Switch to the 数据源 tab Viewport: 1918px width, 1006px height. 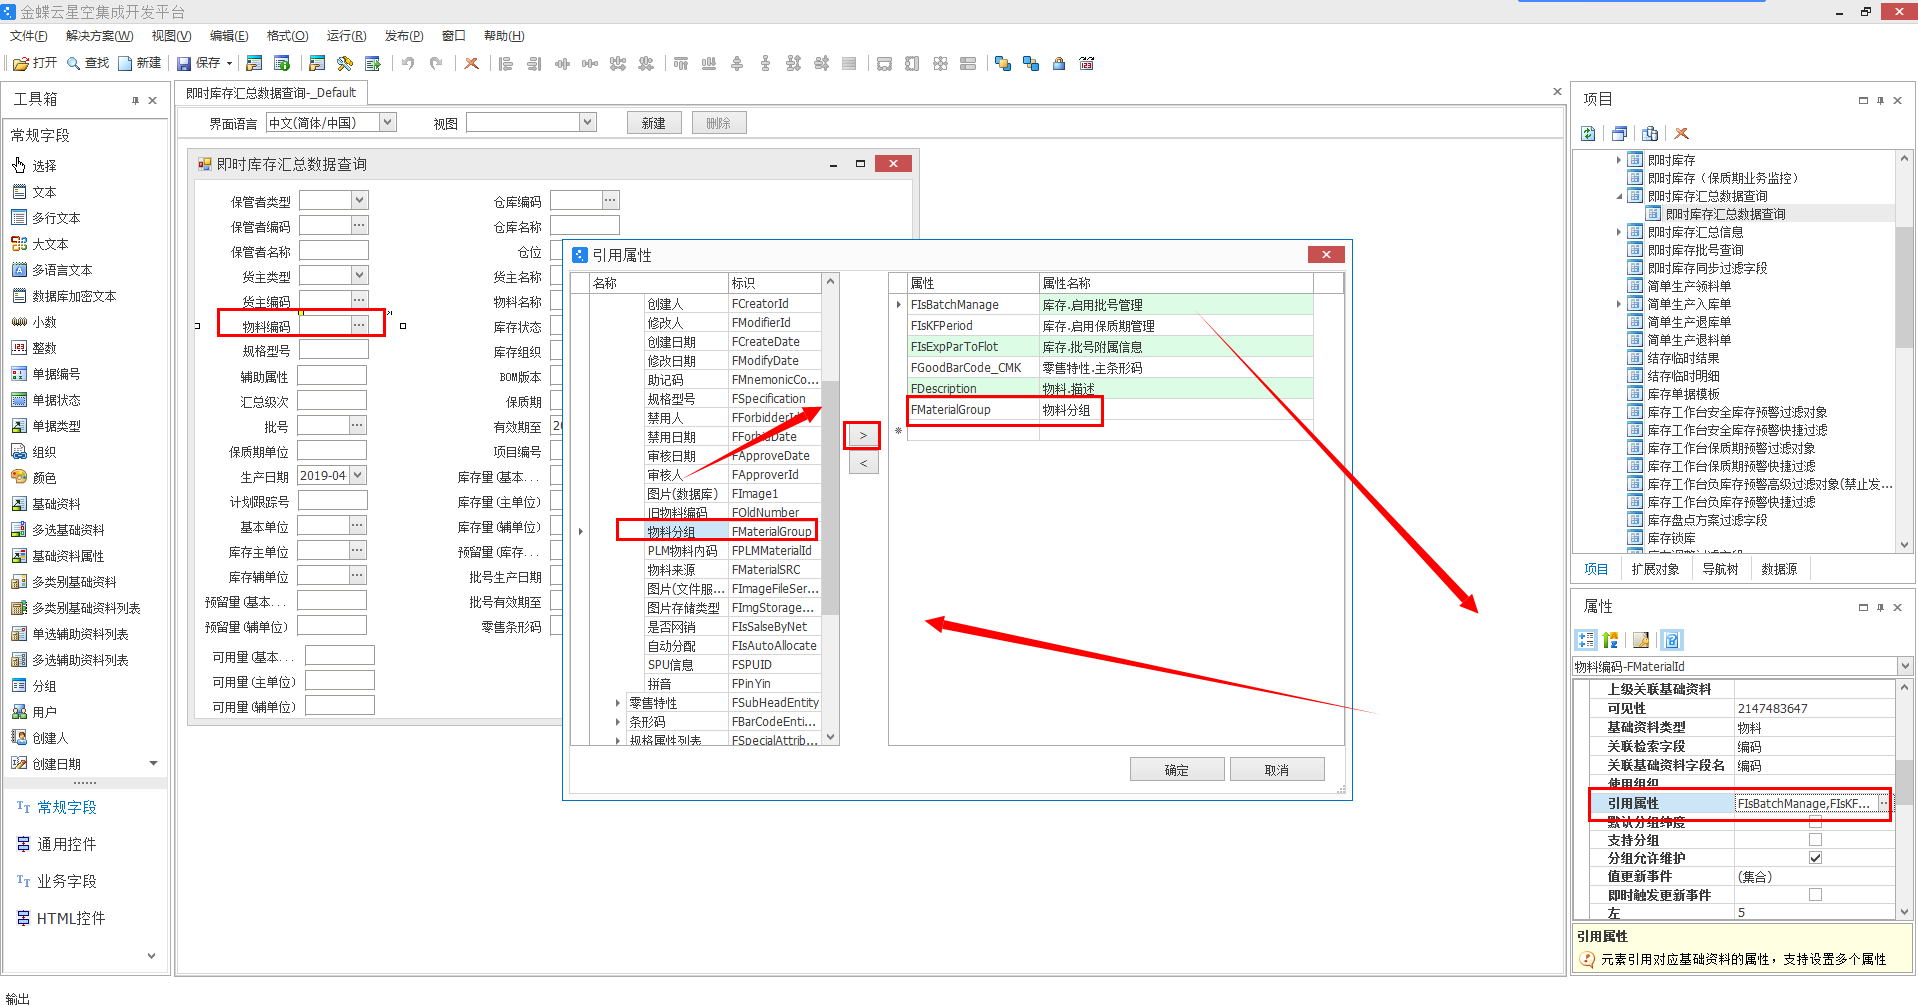(1779, 569)
